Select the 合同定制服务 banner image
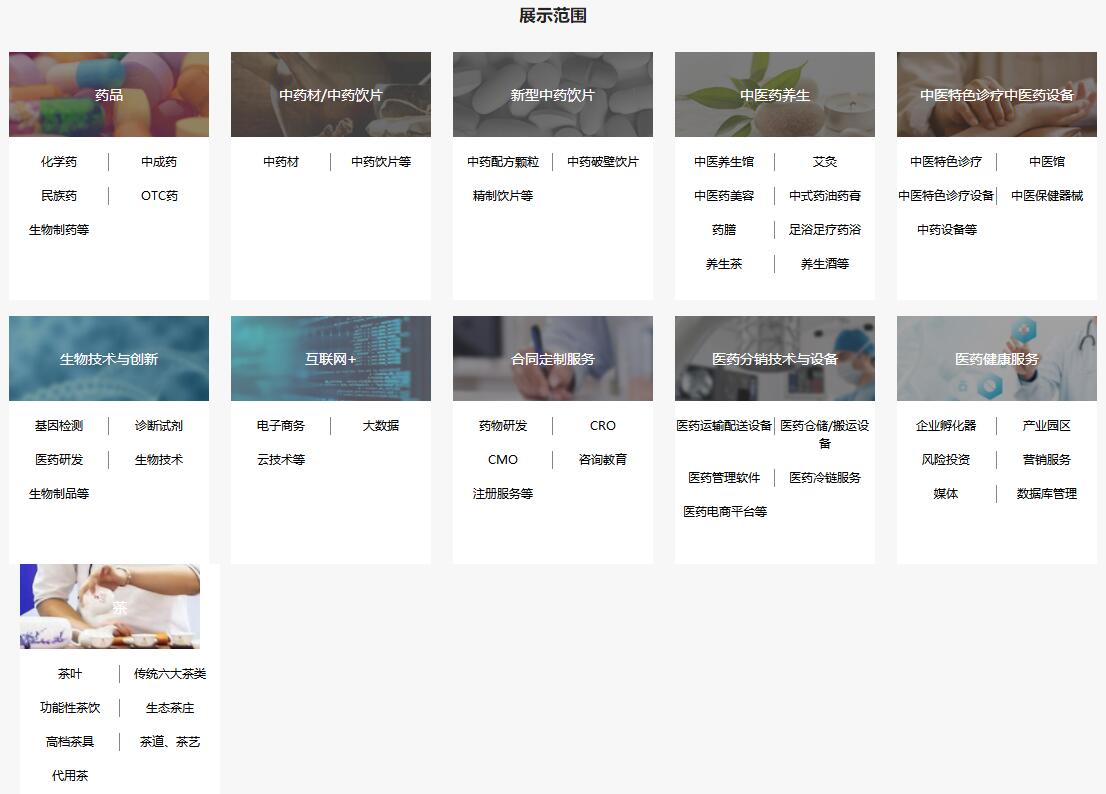 pos(553,359)
